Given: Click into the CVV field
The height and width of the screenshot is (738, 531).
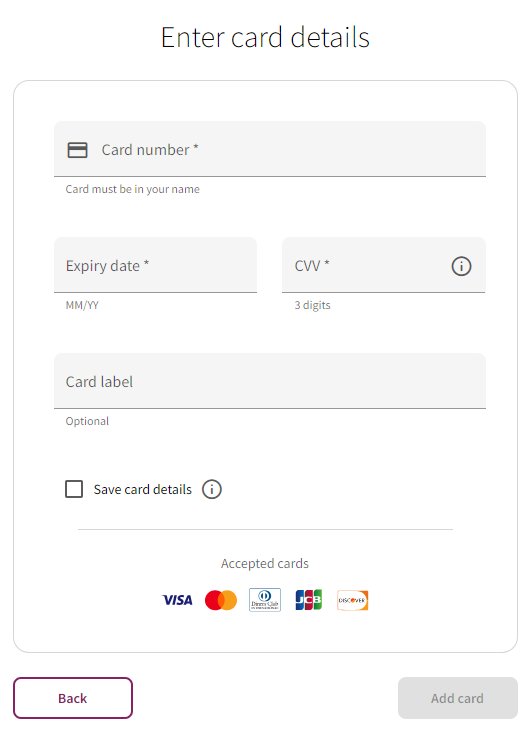Looking at the screenshot, I should tap(384, 265).
